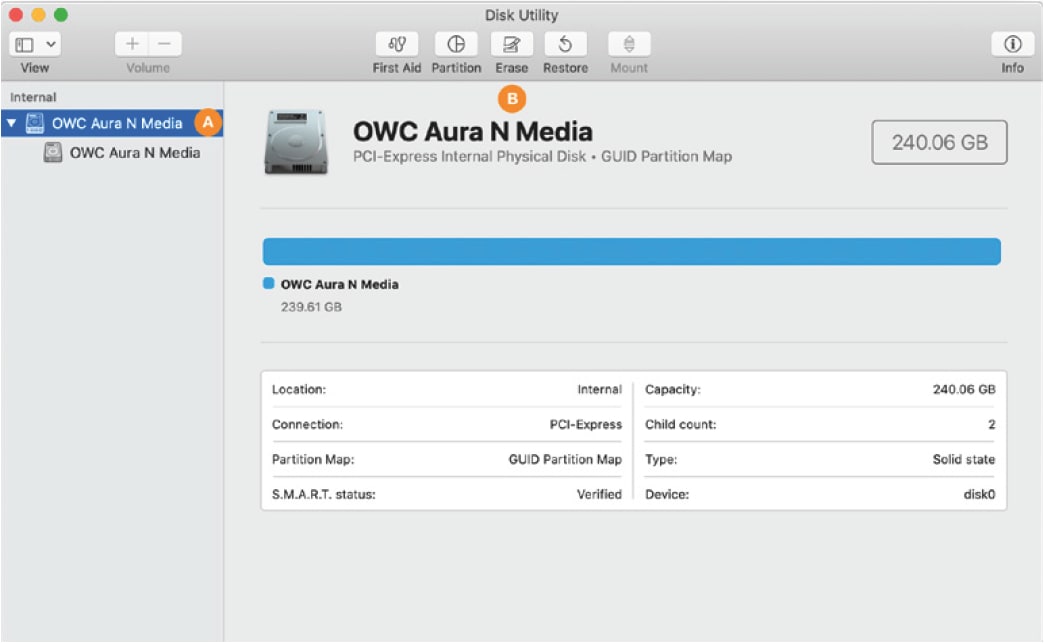Open the Partition tool
1044x643 pixels.
pyautogui.click(x=456, y=45)
